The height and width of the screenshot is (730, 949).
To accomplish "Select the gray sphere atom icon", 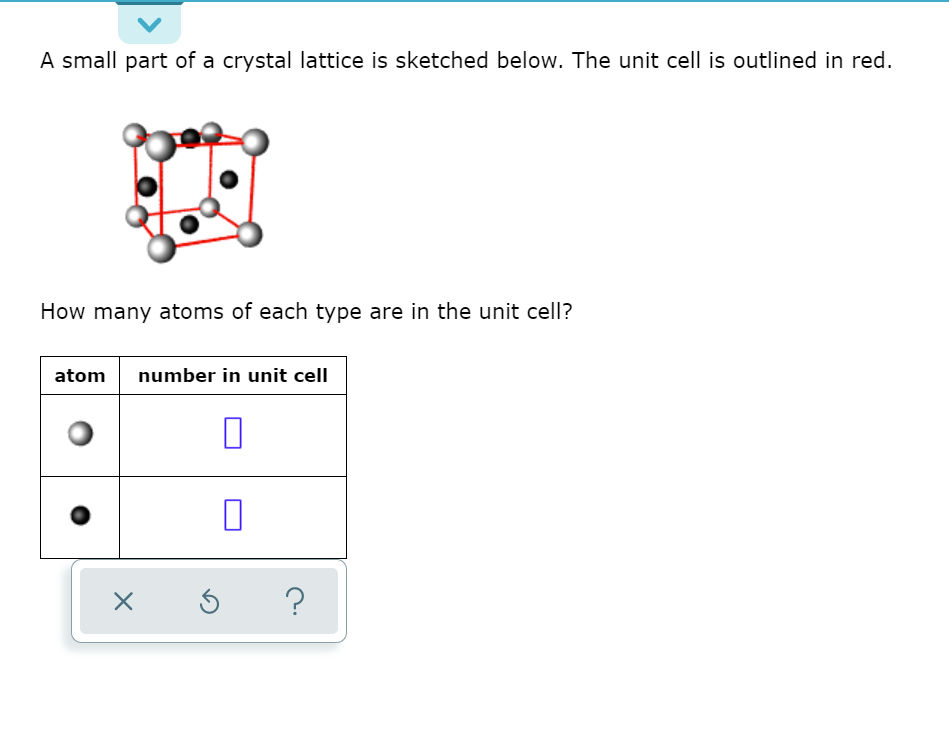I will point(78,434).
